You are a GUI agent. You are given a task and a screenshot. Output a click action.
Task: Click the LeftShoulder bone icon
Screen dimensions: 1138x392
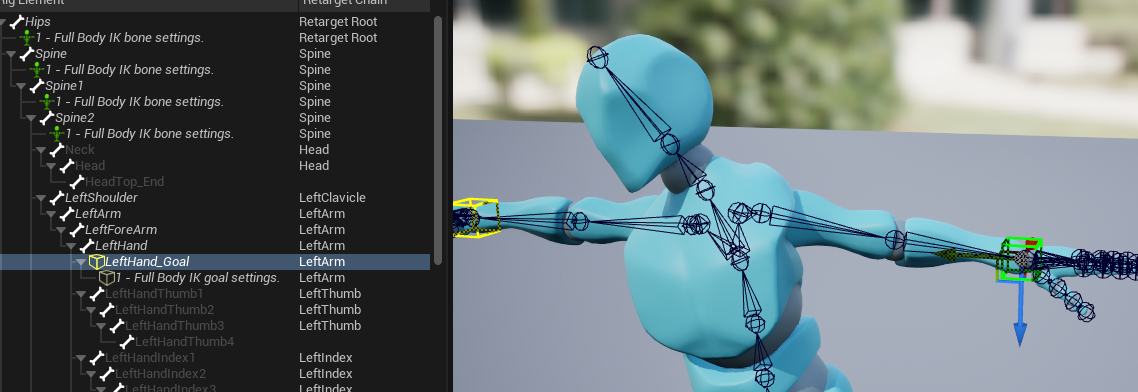[57, 197]
